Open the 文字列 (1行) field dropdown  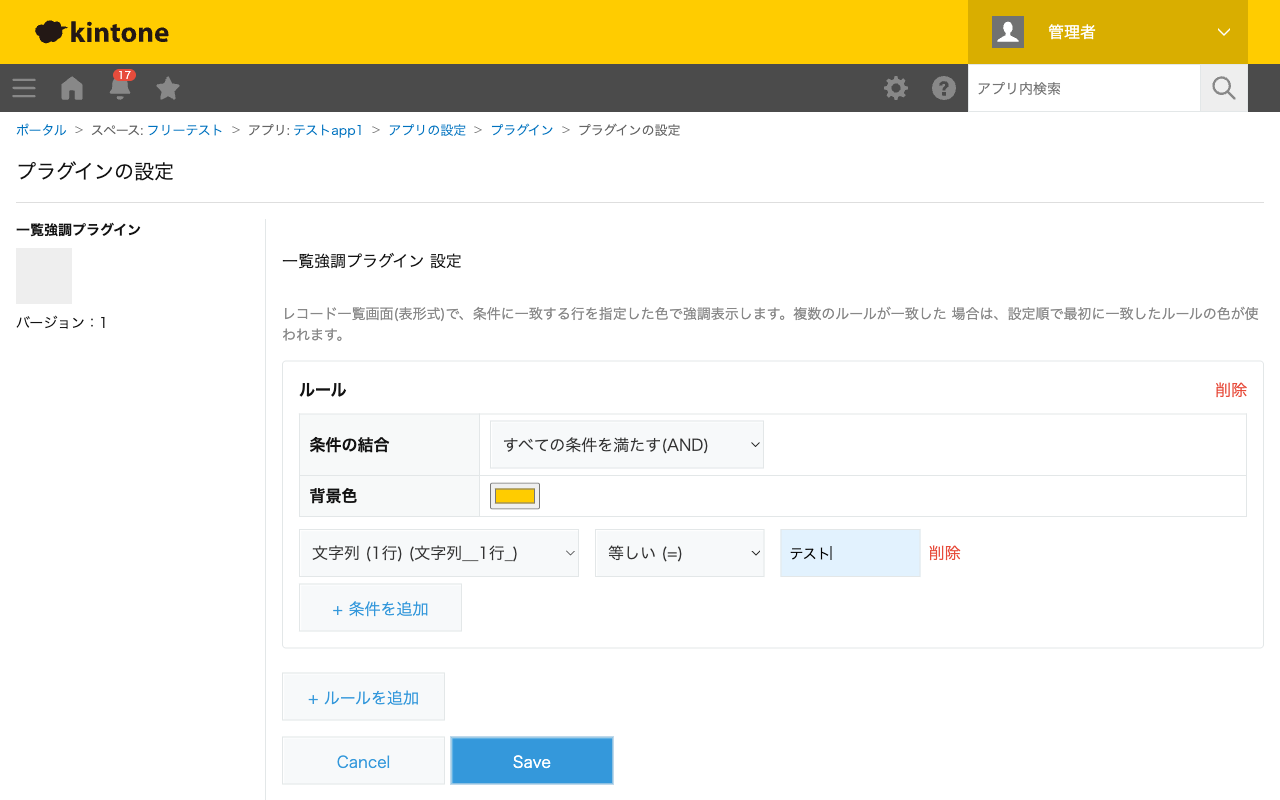coord(439,553)
